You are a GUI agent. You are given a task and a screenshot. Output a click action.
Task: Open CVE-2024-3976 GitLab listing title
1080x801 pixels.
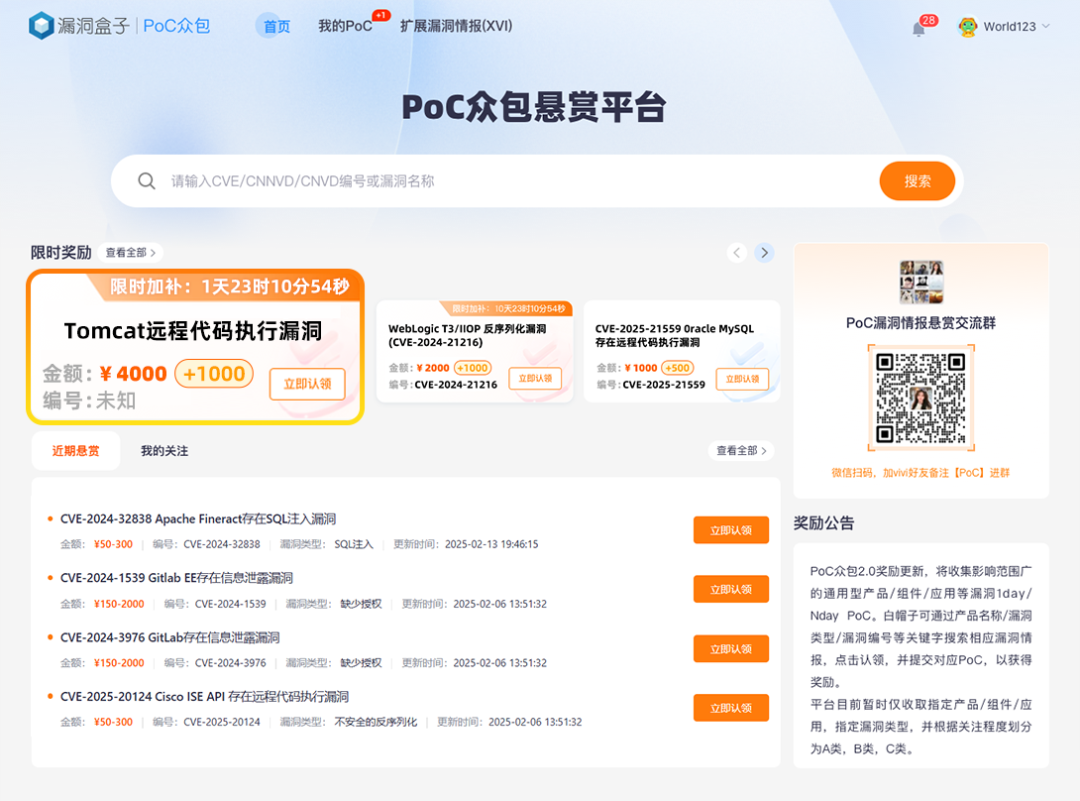pos(170,637)
